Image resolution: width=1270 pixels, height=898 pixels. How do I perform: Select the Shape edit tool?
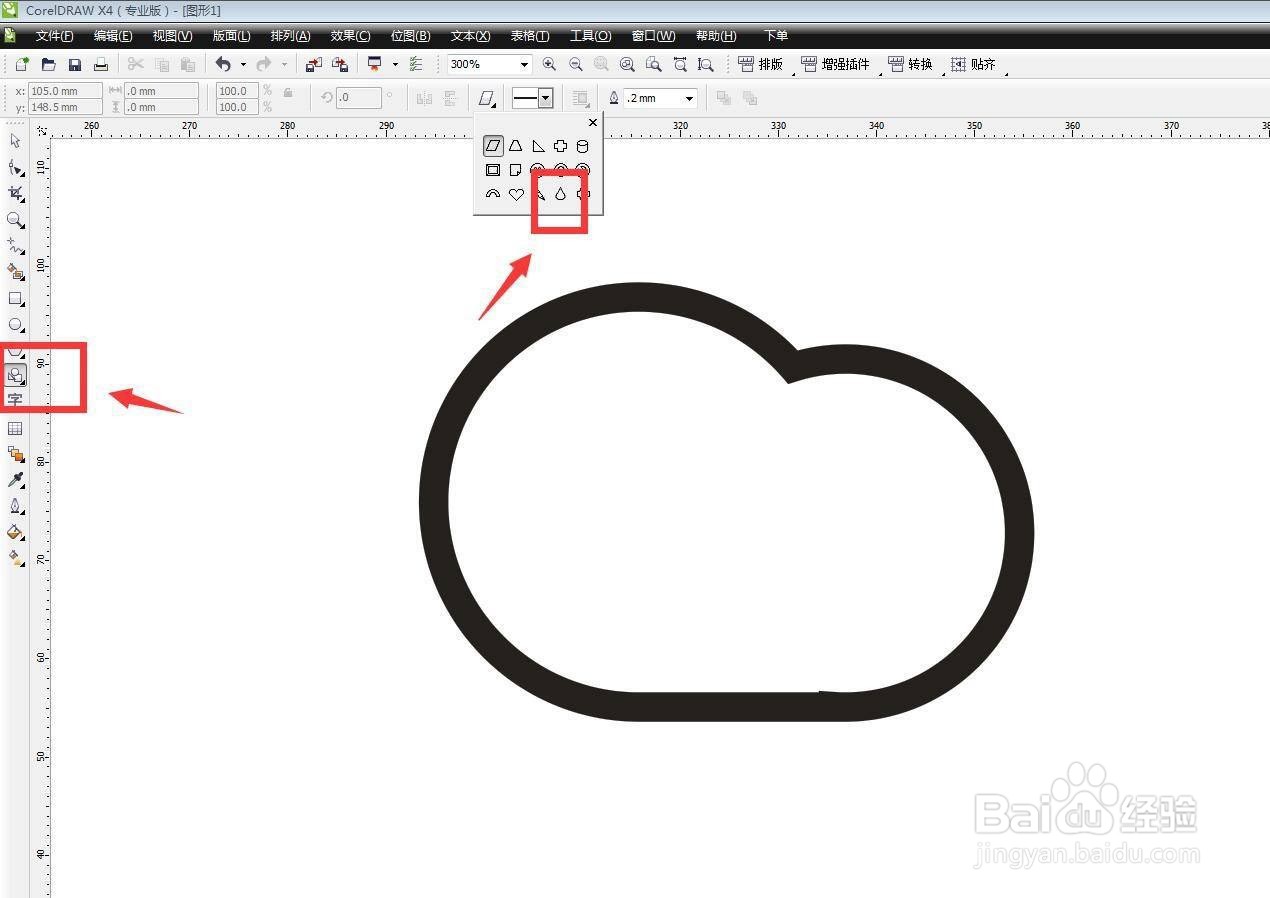(15, 167)
